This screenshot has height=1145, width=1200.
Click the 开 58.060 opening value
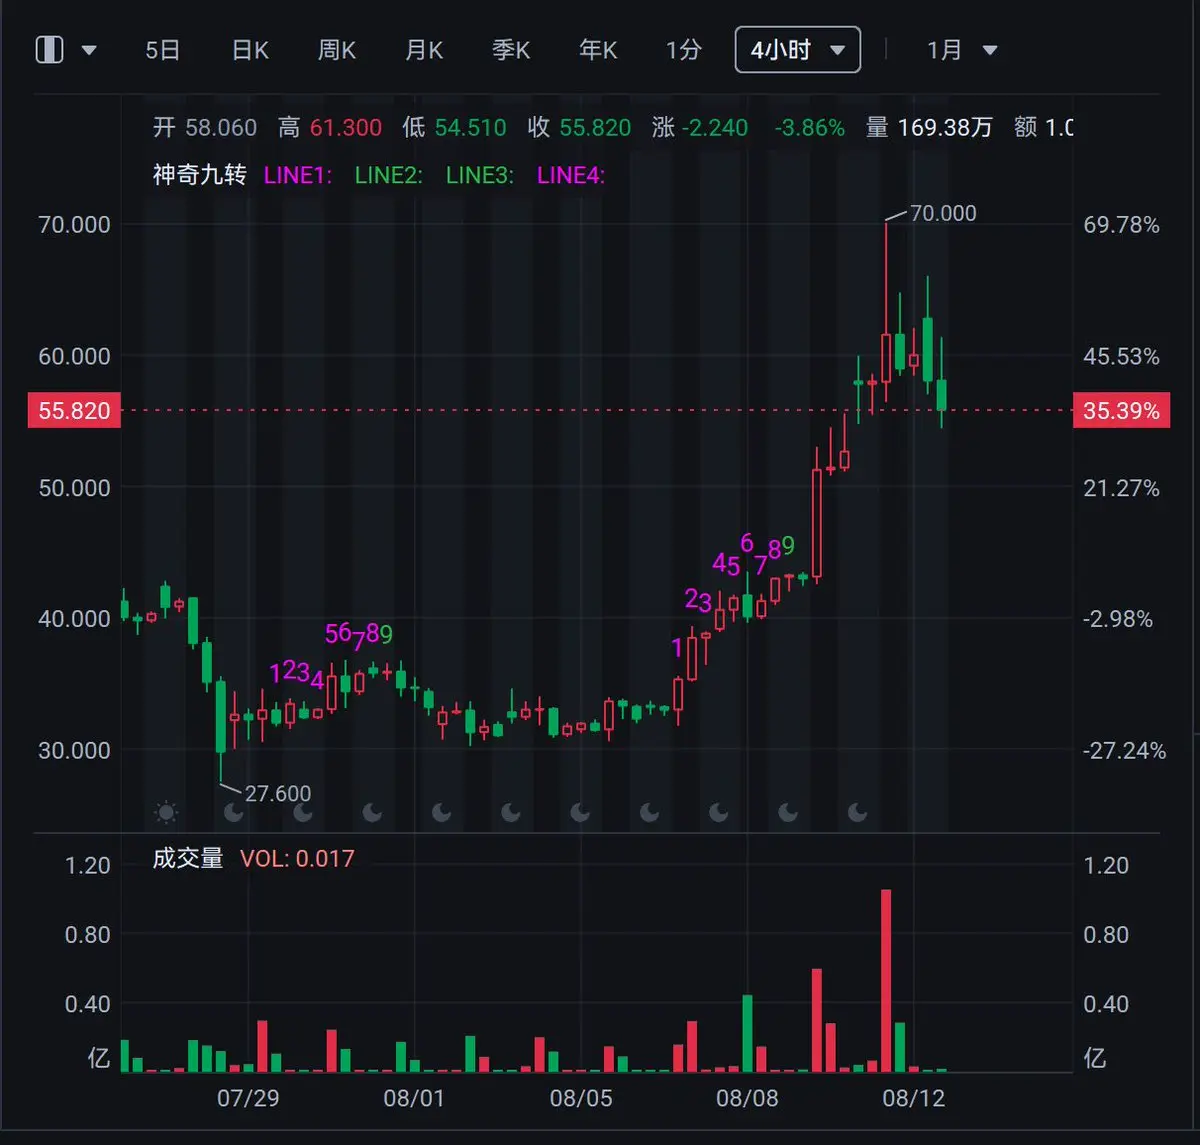tap(205, 128)
